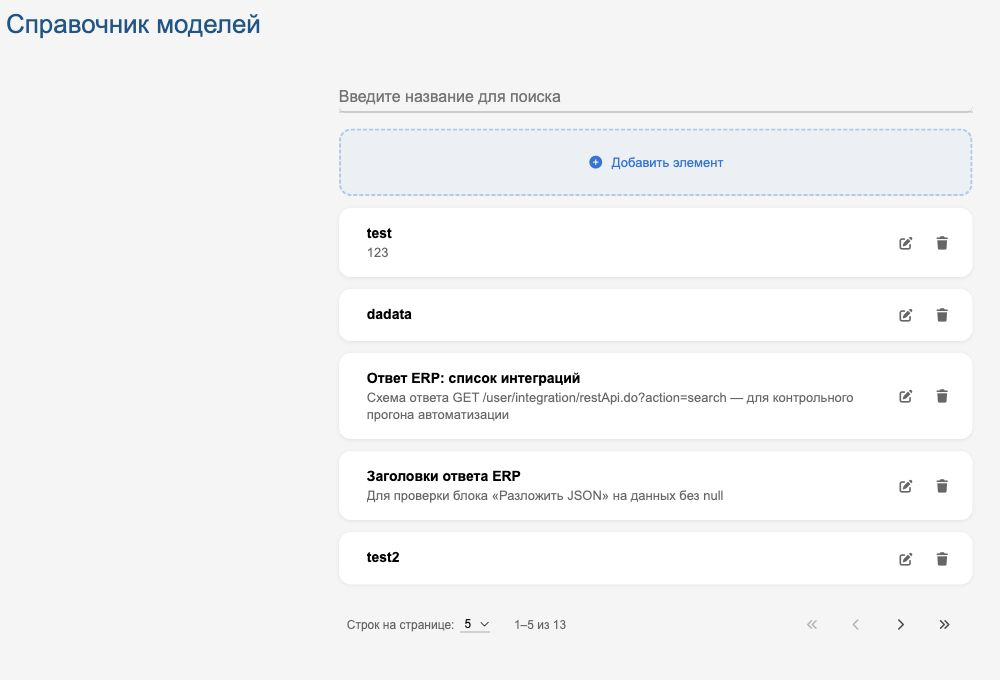Delete the 'test' model entry
This screenshot has width=1000, height=680.
coord(942,243)
